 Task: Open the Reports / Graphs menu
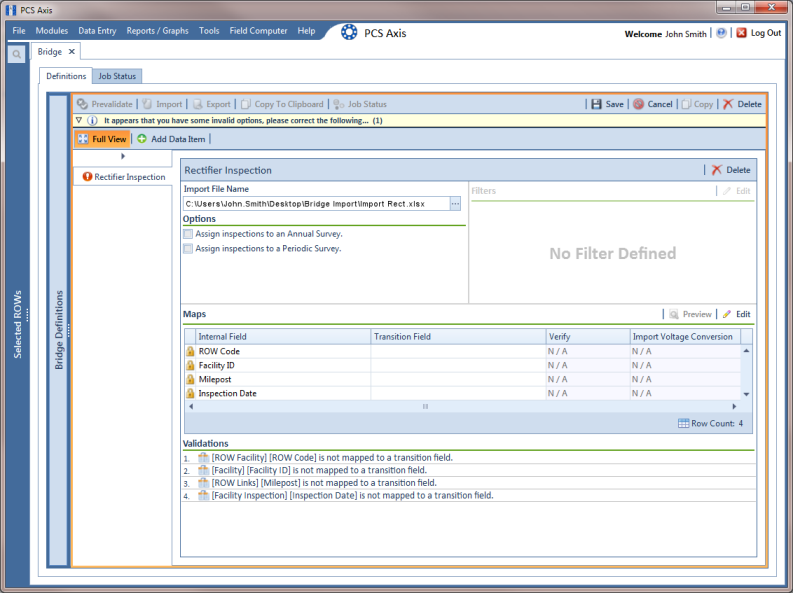point(157,31)
